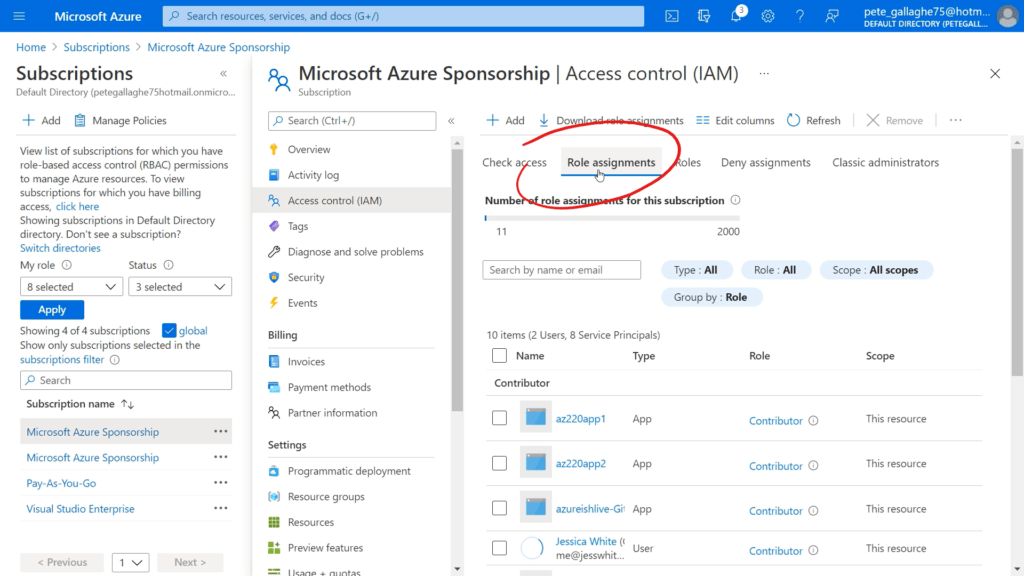Toggle the global subscriptions checkbox
This screenshot has height=576, width=1024.
(169, 330)
